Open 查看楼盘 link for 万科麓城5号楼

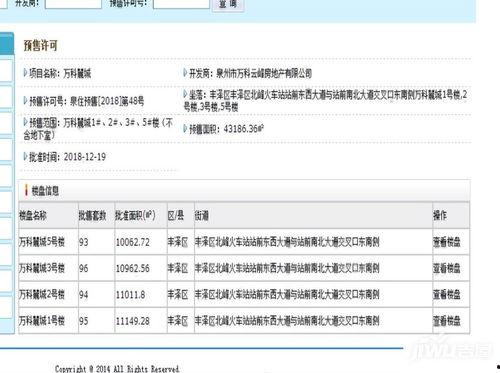[x=447, y=242]
